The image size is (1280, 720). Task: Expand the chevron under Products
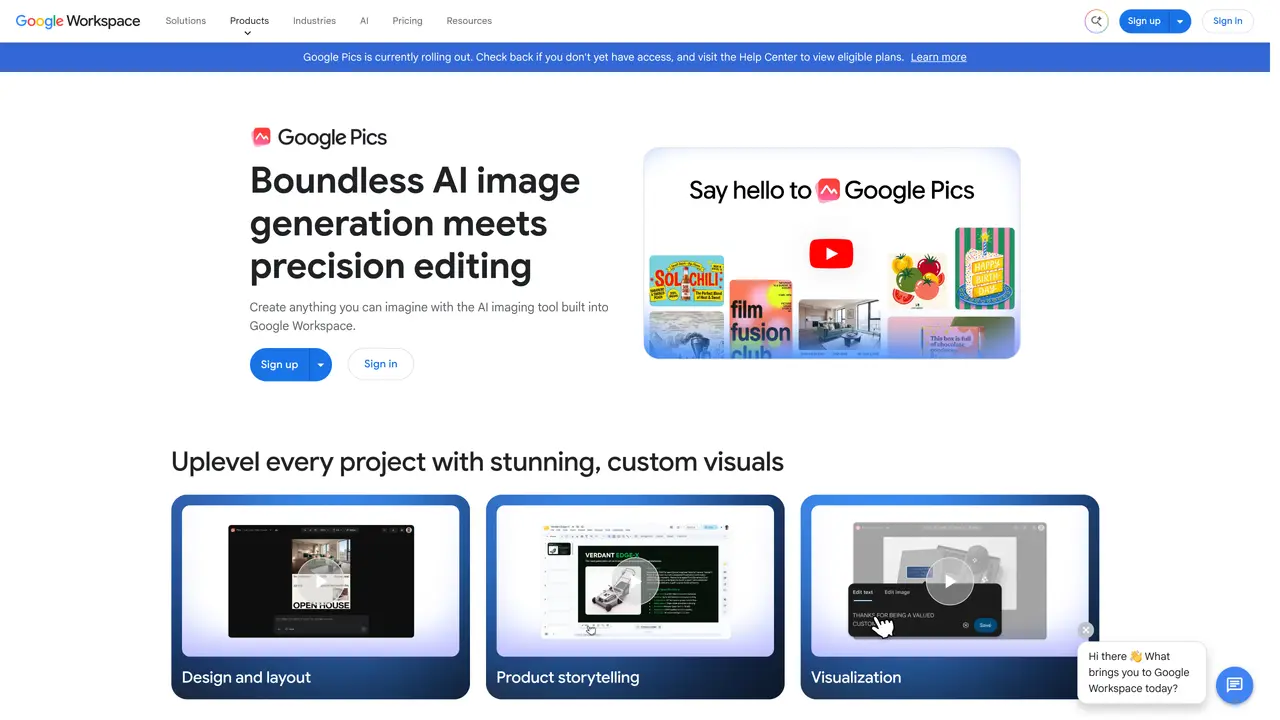248,34
